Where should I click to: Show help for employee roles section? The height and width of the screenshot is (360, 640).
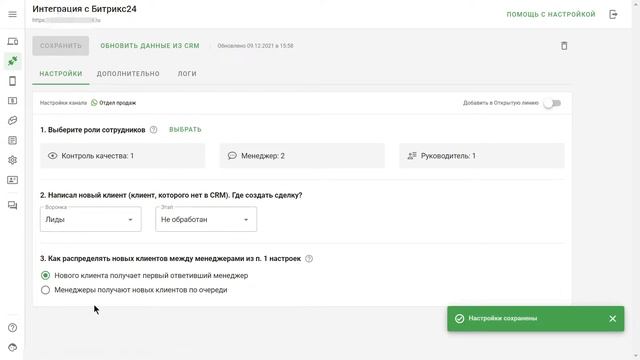pos(153,130)
